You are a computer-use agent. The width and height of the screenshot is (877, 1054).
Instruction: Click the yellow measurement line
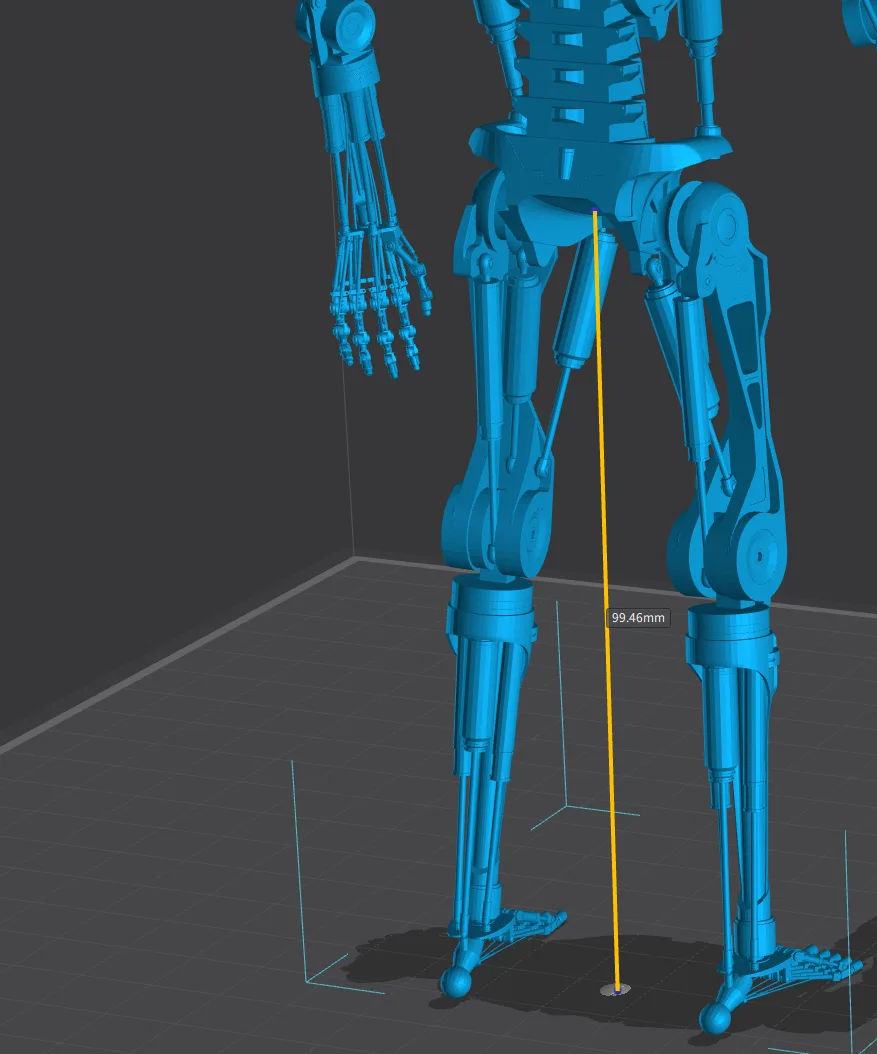(x=605, y=600)
